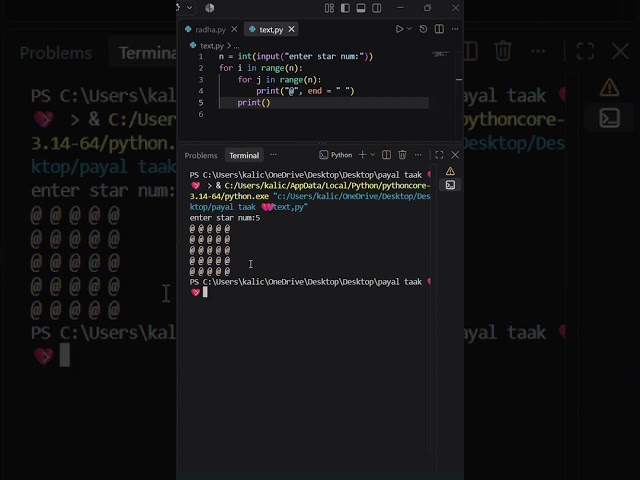This screenshot has width=640, height=480.
Task: Open the timeline history icon in editor toolbar
Action: (423, 29)
